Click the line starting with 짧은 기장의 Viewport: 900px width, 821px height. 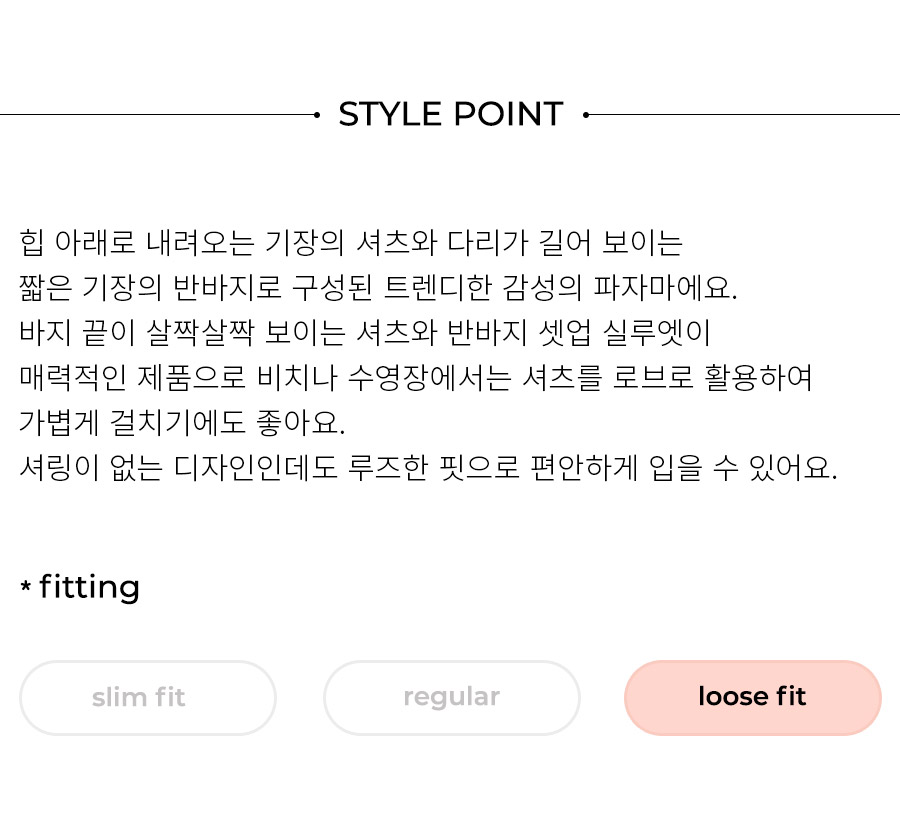click(x=378, y=288)
